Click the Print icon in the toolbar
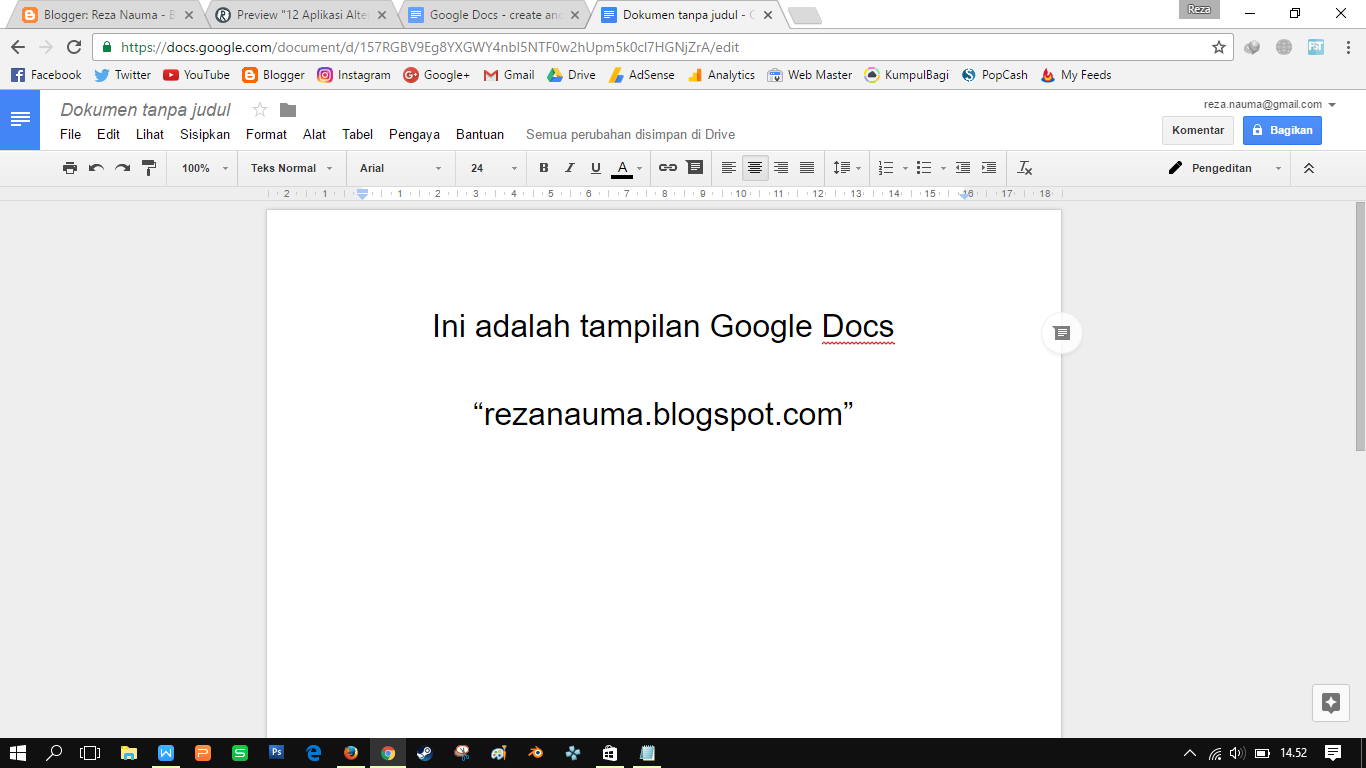The image size is (1366, 768). click(70, 167)
